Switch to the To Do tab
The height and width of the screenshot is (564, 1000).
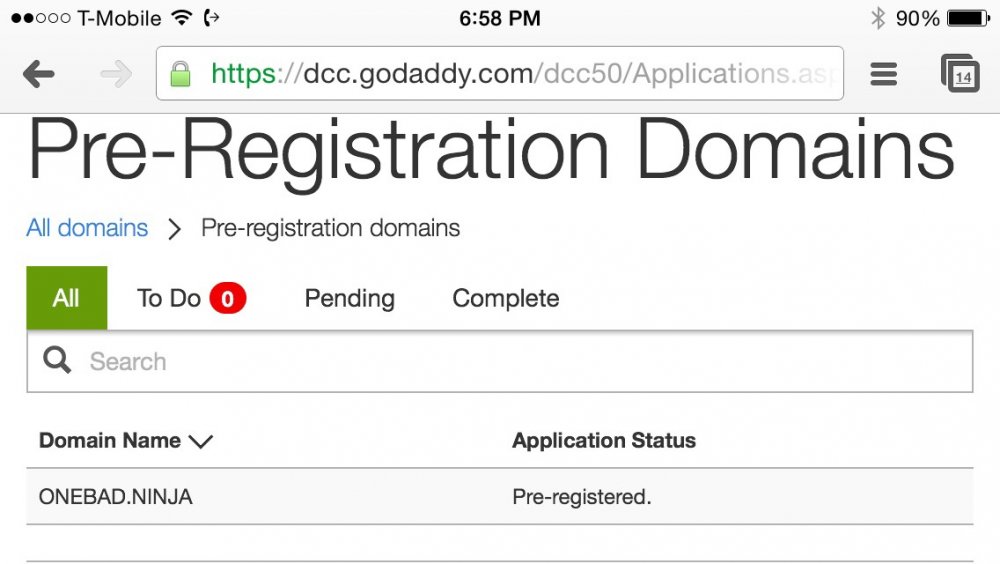169,298
